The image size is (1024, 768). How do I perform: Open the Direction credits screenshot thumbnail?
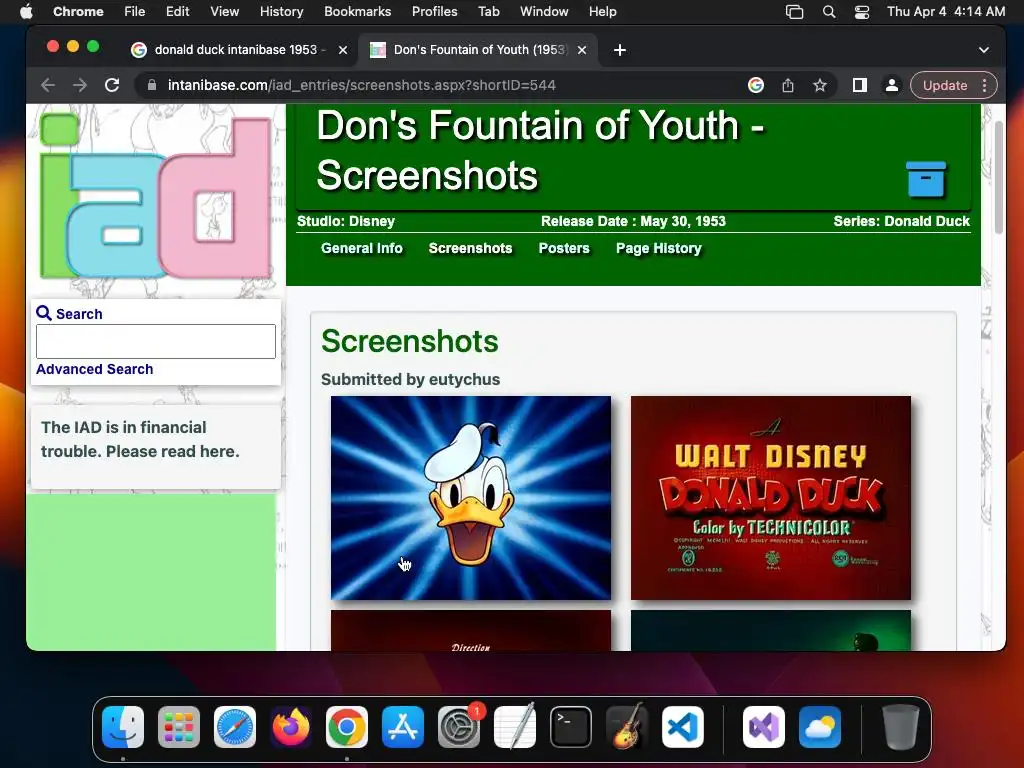pyautogui.click(x=471, y=630)
